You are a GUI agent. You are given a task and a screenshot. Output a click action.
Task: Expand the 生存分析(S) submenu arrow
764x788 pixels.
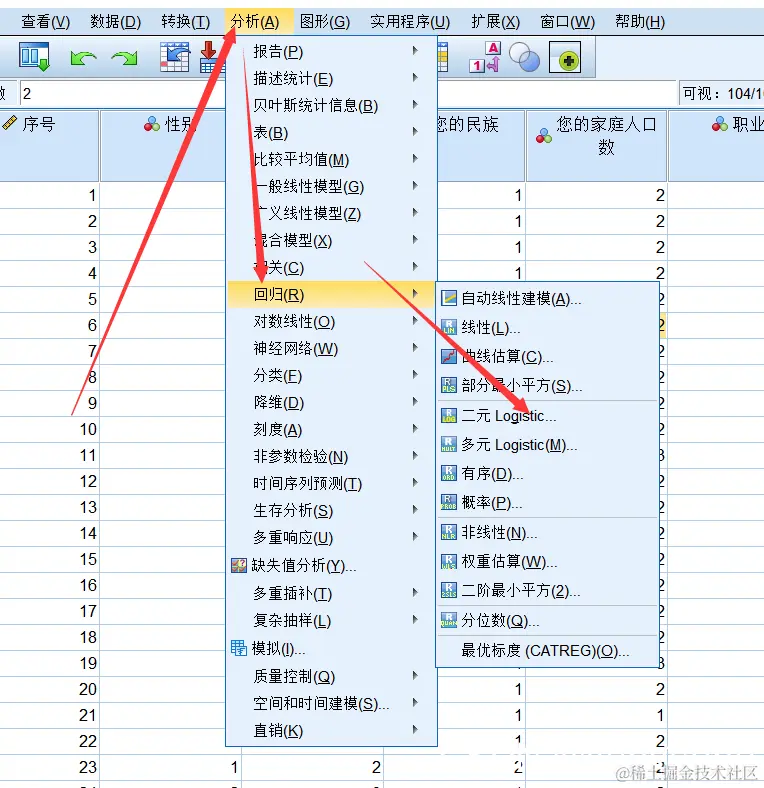tap(415, 510)
